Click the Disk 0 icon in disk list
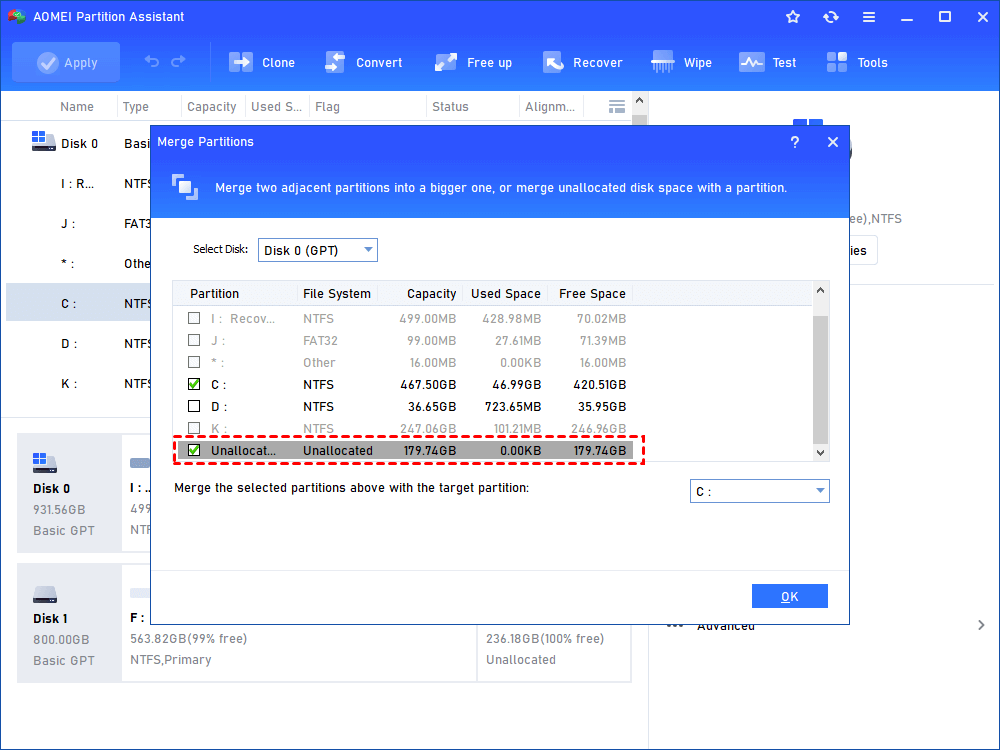 click(x=43, y=142)
